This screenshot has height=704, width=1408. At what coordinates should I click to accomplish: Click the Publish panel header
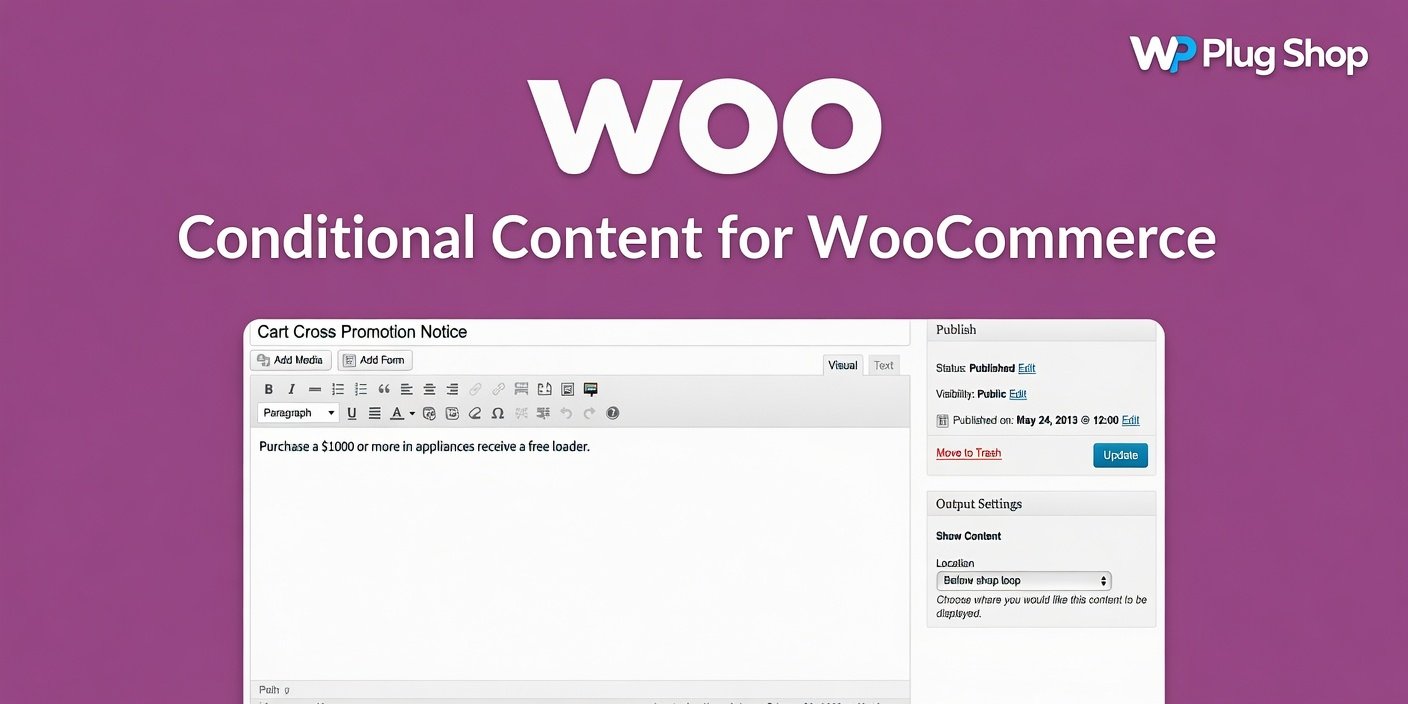(1041, 330)
